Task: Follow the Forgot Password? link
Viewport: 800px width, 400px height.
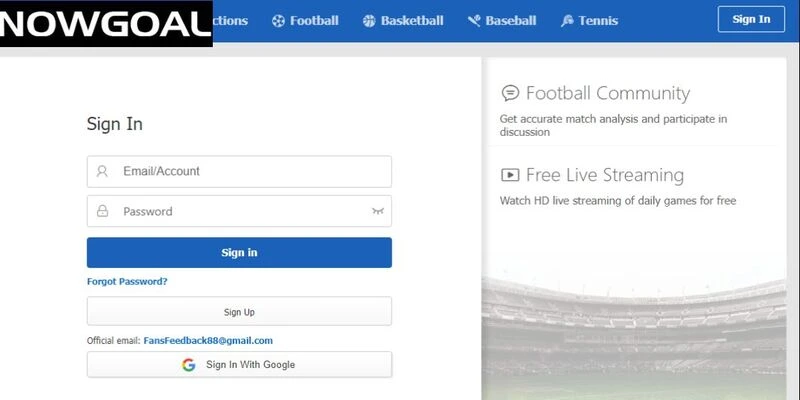Action: point(127,282)
